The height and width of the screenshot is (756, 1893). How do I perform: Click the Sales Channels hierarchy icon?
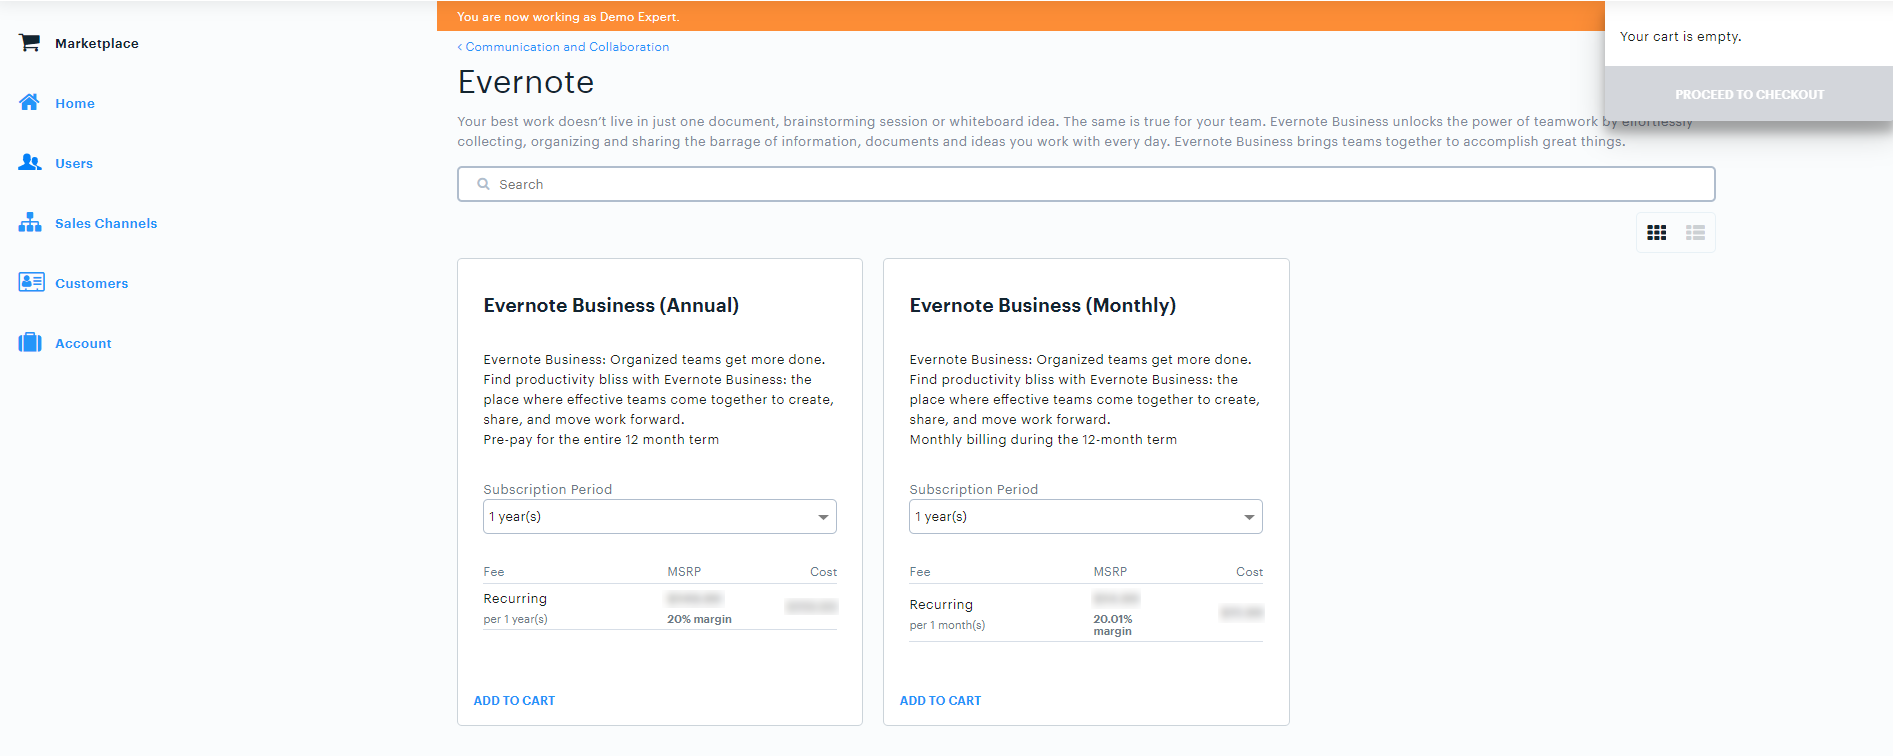30,222
